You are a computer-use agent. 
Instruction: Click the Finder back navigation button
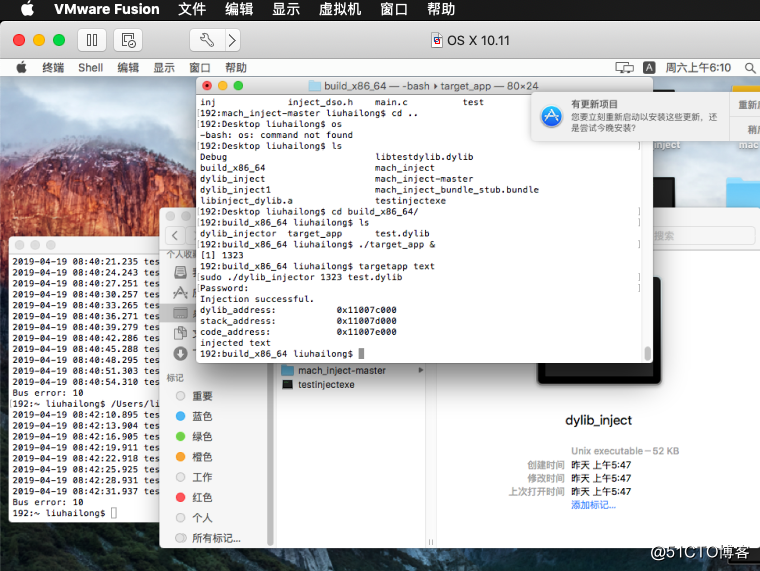[x=175, y=236]
